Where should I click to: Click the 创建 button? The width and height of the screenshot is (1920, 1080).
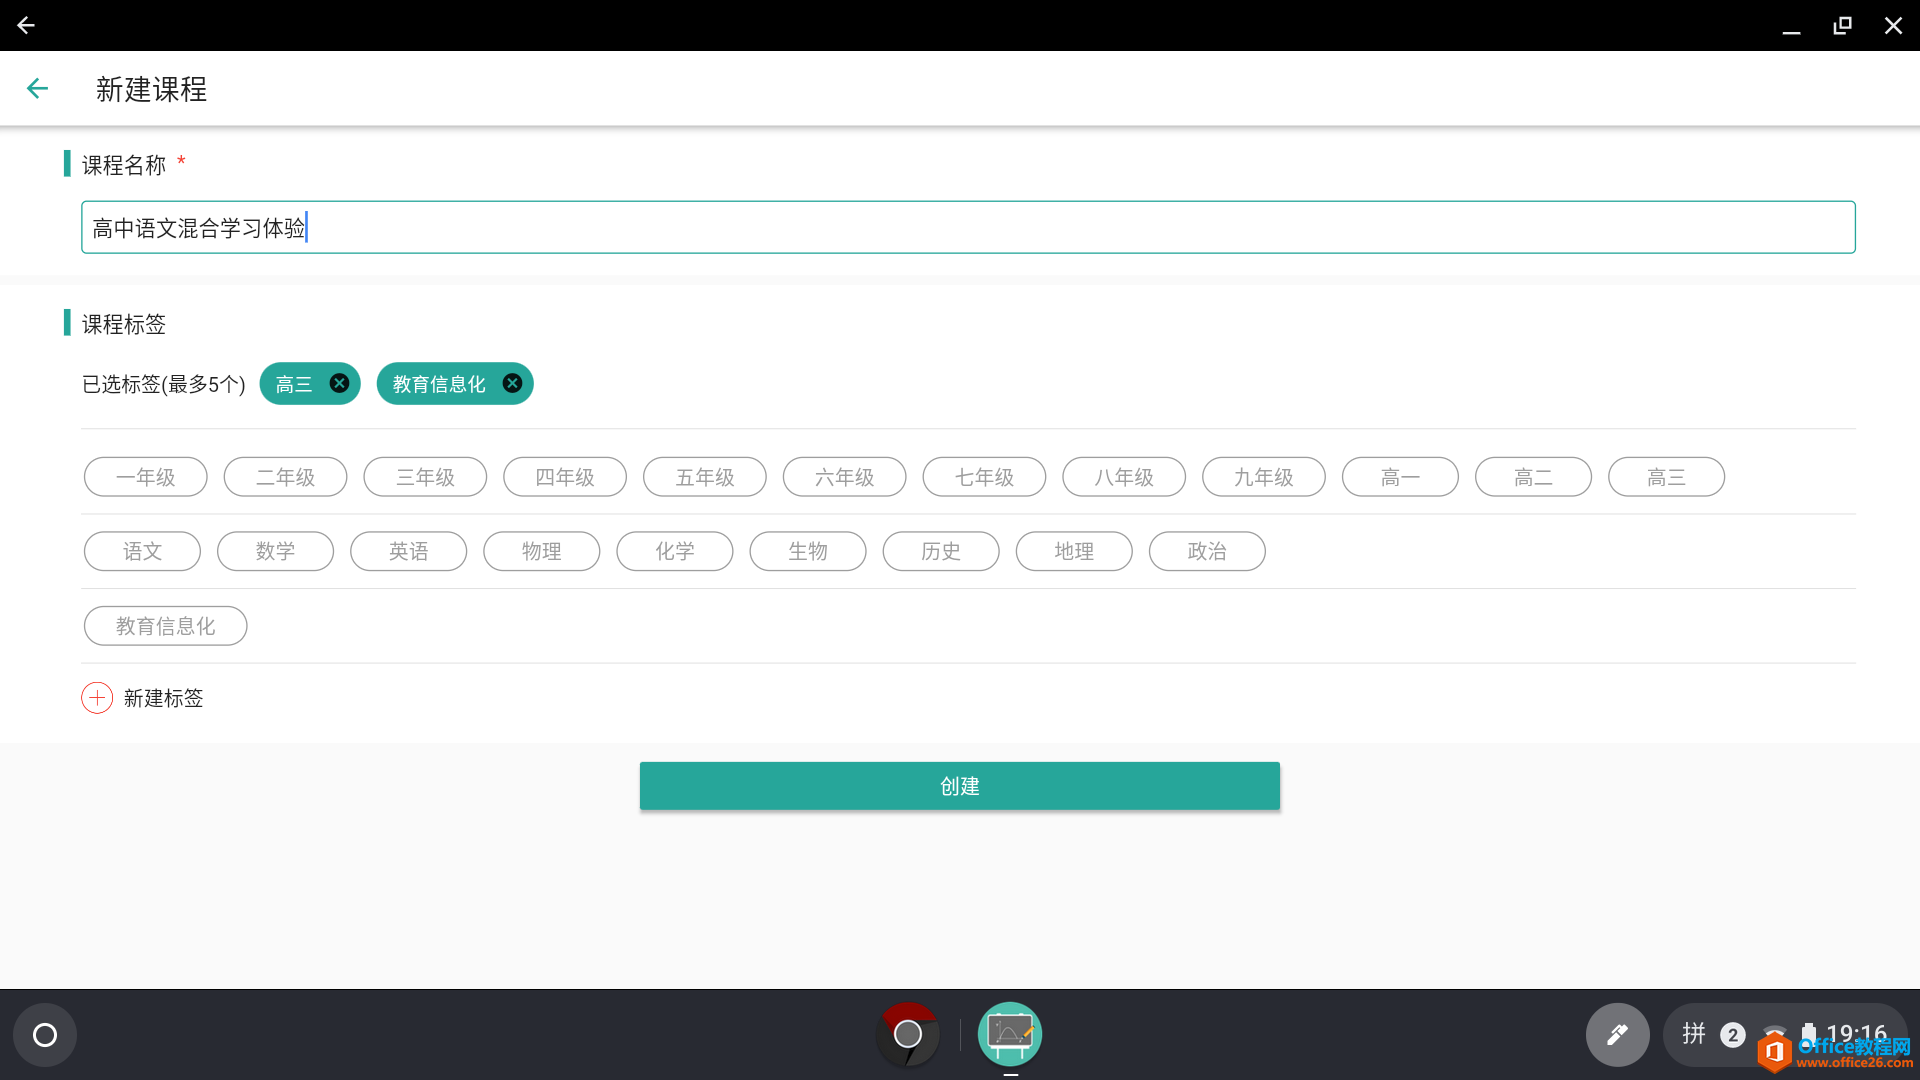coord(960,786)
